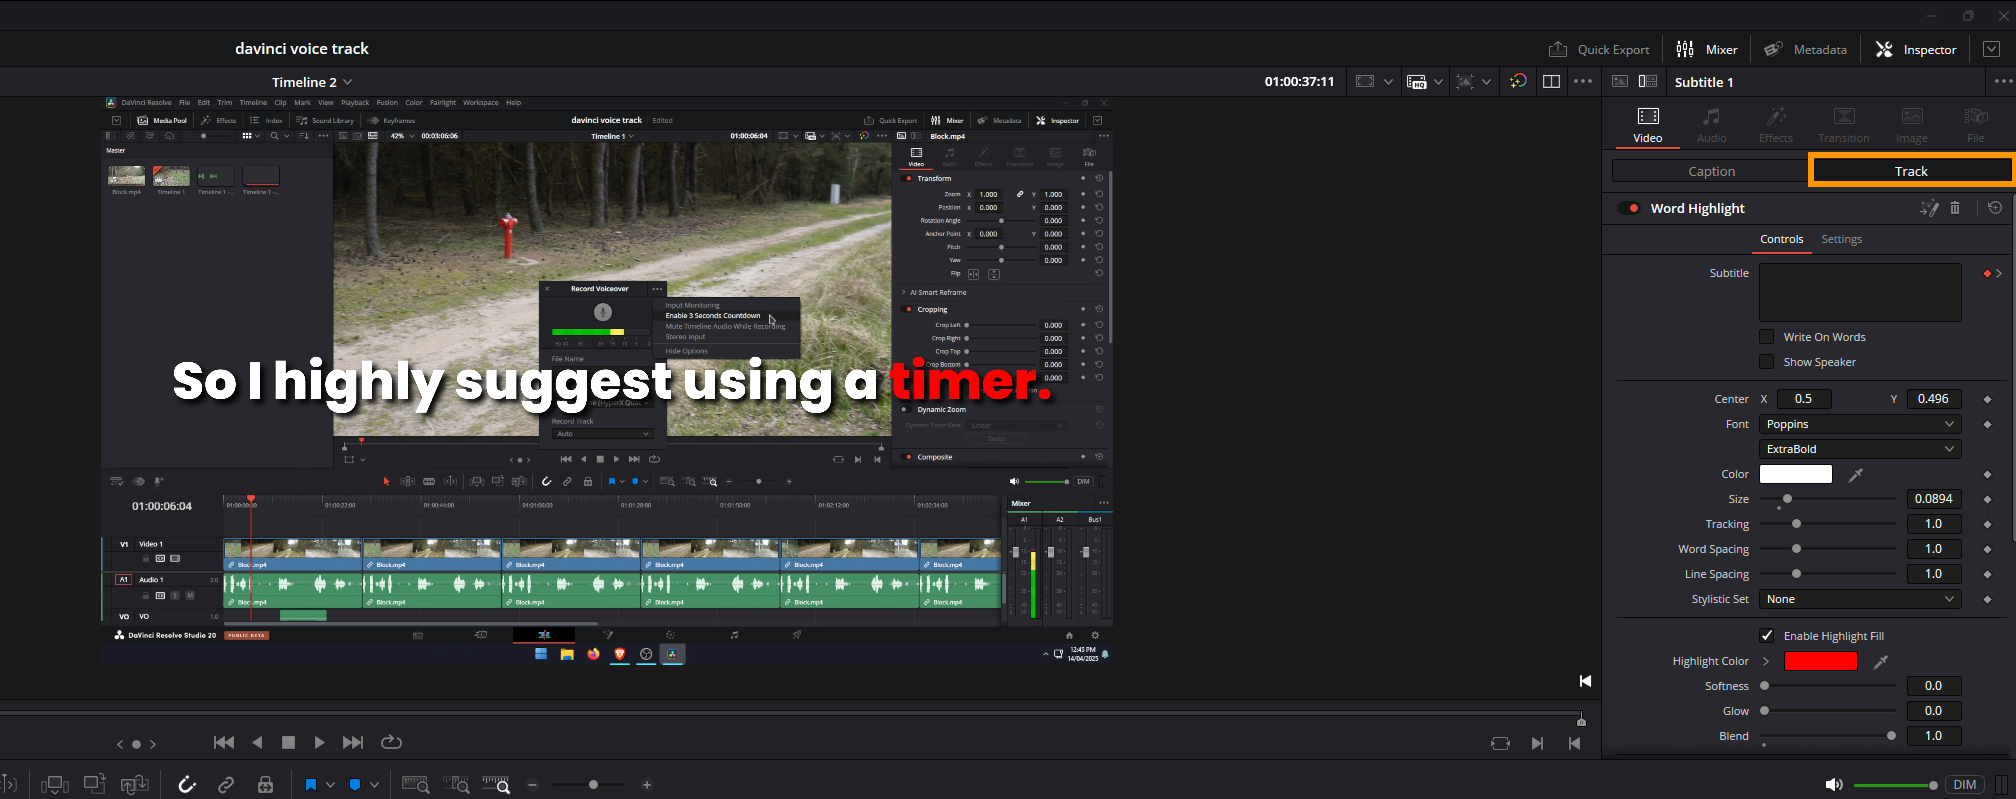This screenshot has width=2016, height=799.
Task: Click the Center X value field
Action: click(1805, 398)
